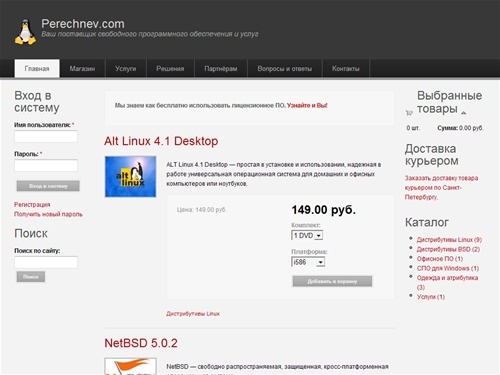Click Добавить в корзину button
The image size is (500, 375).
[x=332, y=281]
